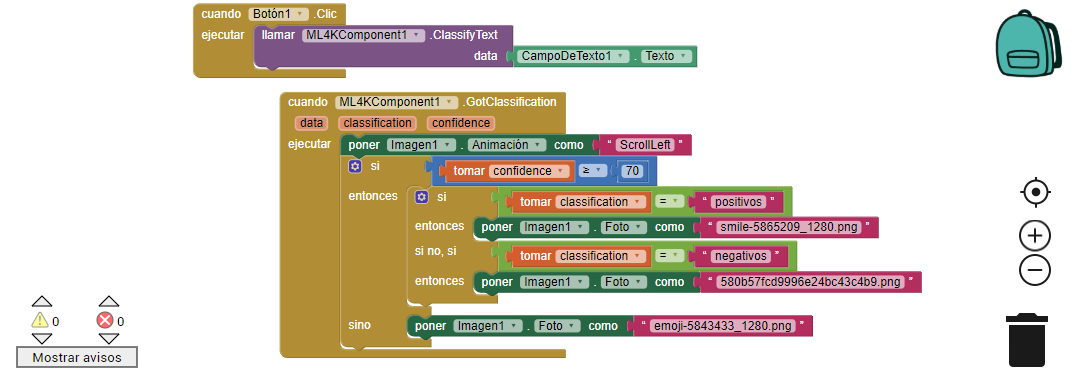1073x389 pixels.
Task: Open the backpack icon
Action: point(1028,42)
